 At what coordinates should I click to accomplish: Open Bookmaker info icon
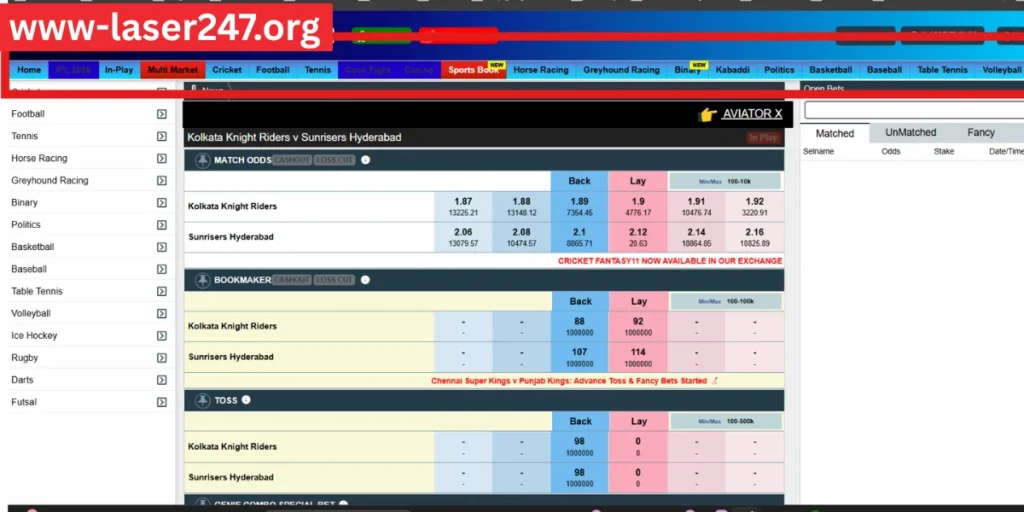coord(366,280)
